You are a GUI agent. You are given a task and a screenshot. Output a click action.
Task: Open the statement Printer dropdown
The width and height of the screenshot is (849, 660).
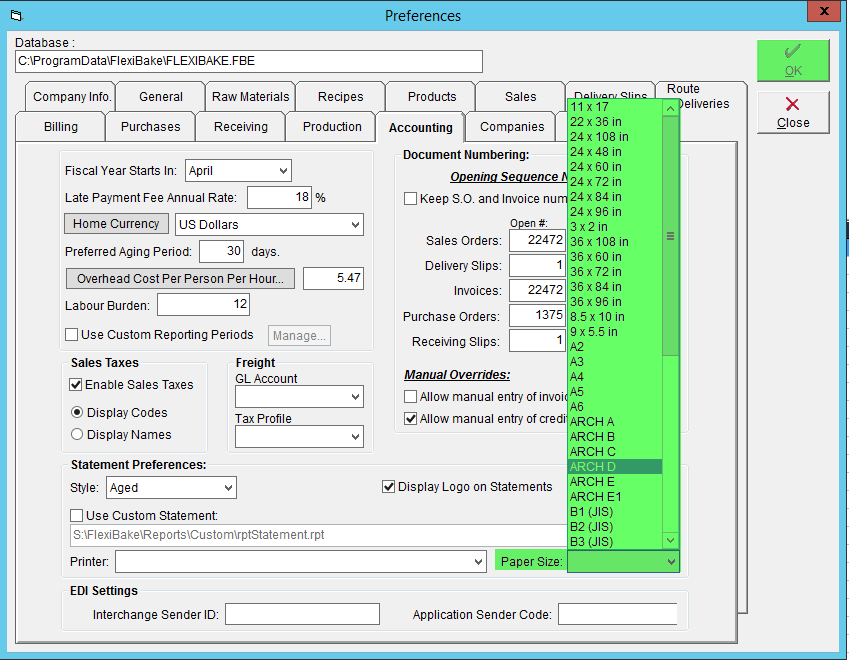tap(478, 562)
